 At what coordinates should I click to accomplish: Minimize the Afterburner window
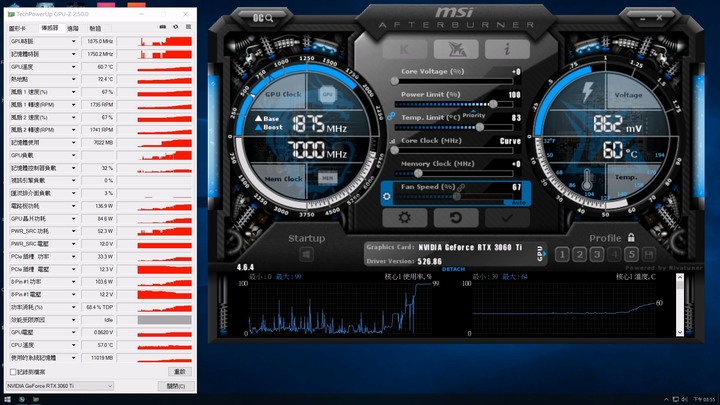[x=642, y=18]
